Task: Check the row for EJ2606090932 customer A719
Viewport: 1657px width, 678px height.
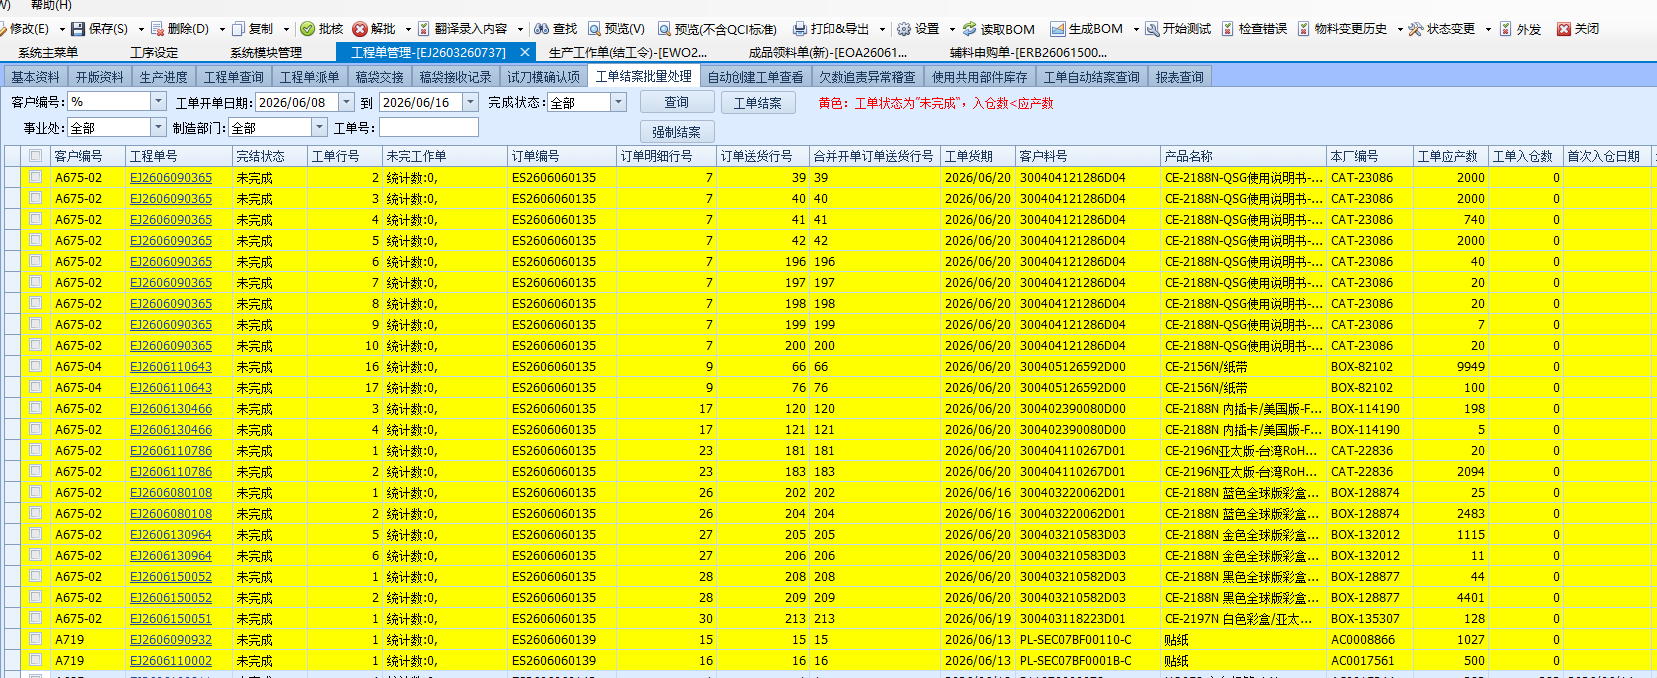Action: point(36,639)
